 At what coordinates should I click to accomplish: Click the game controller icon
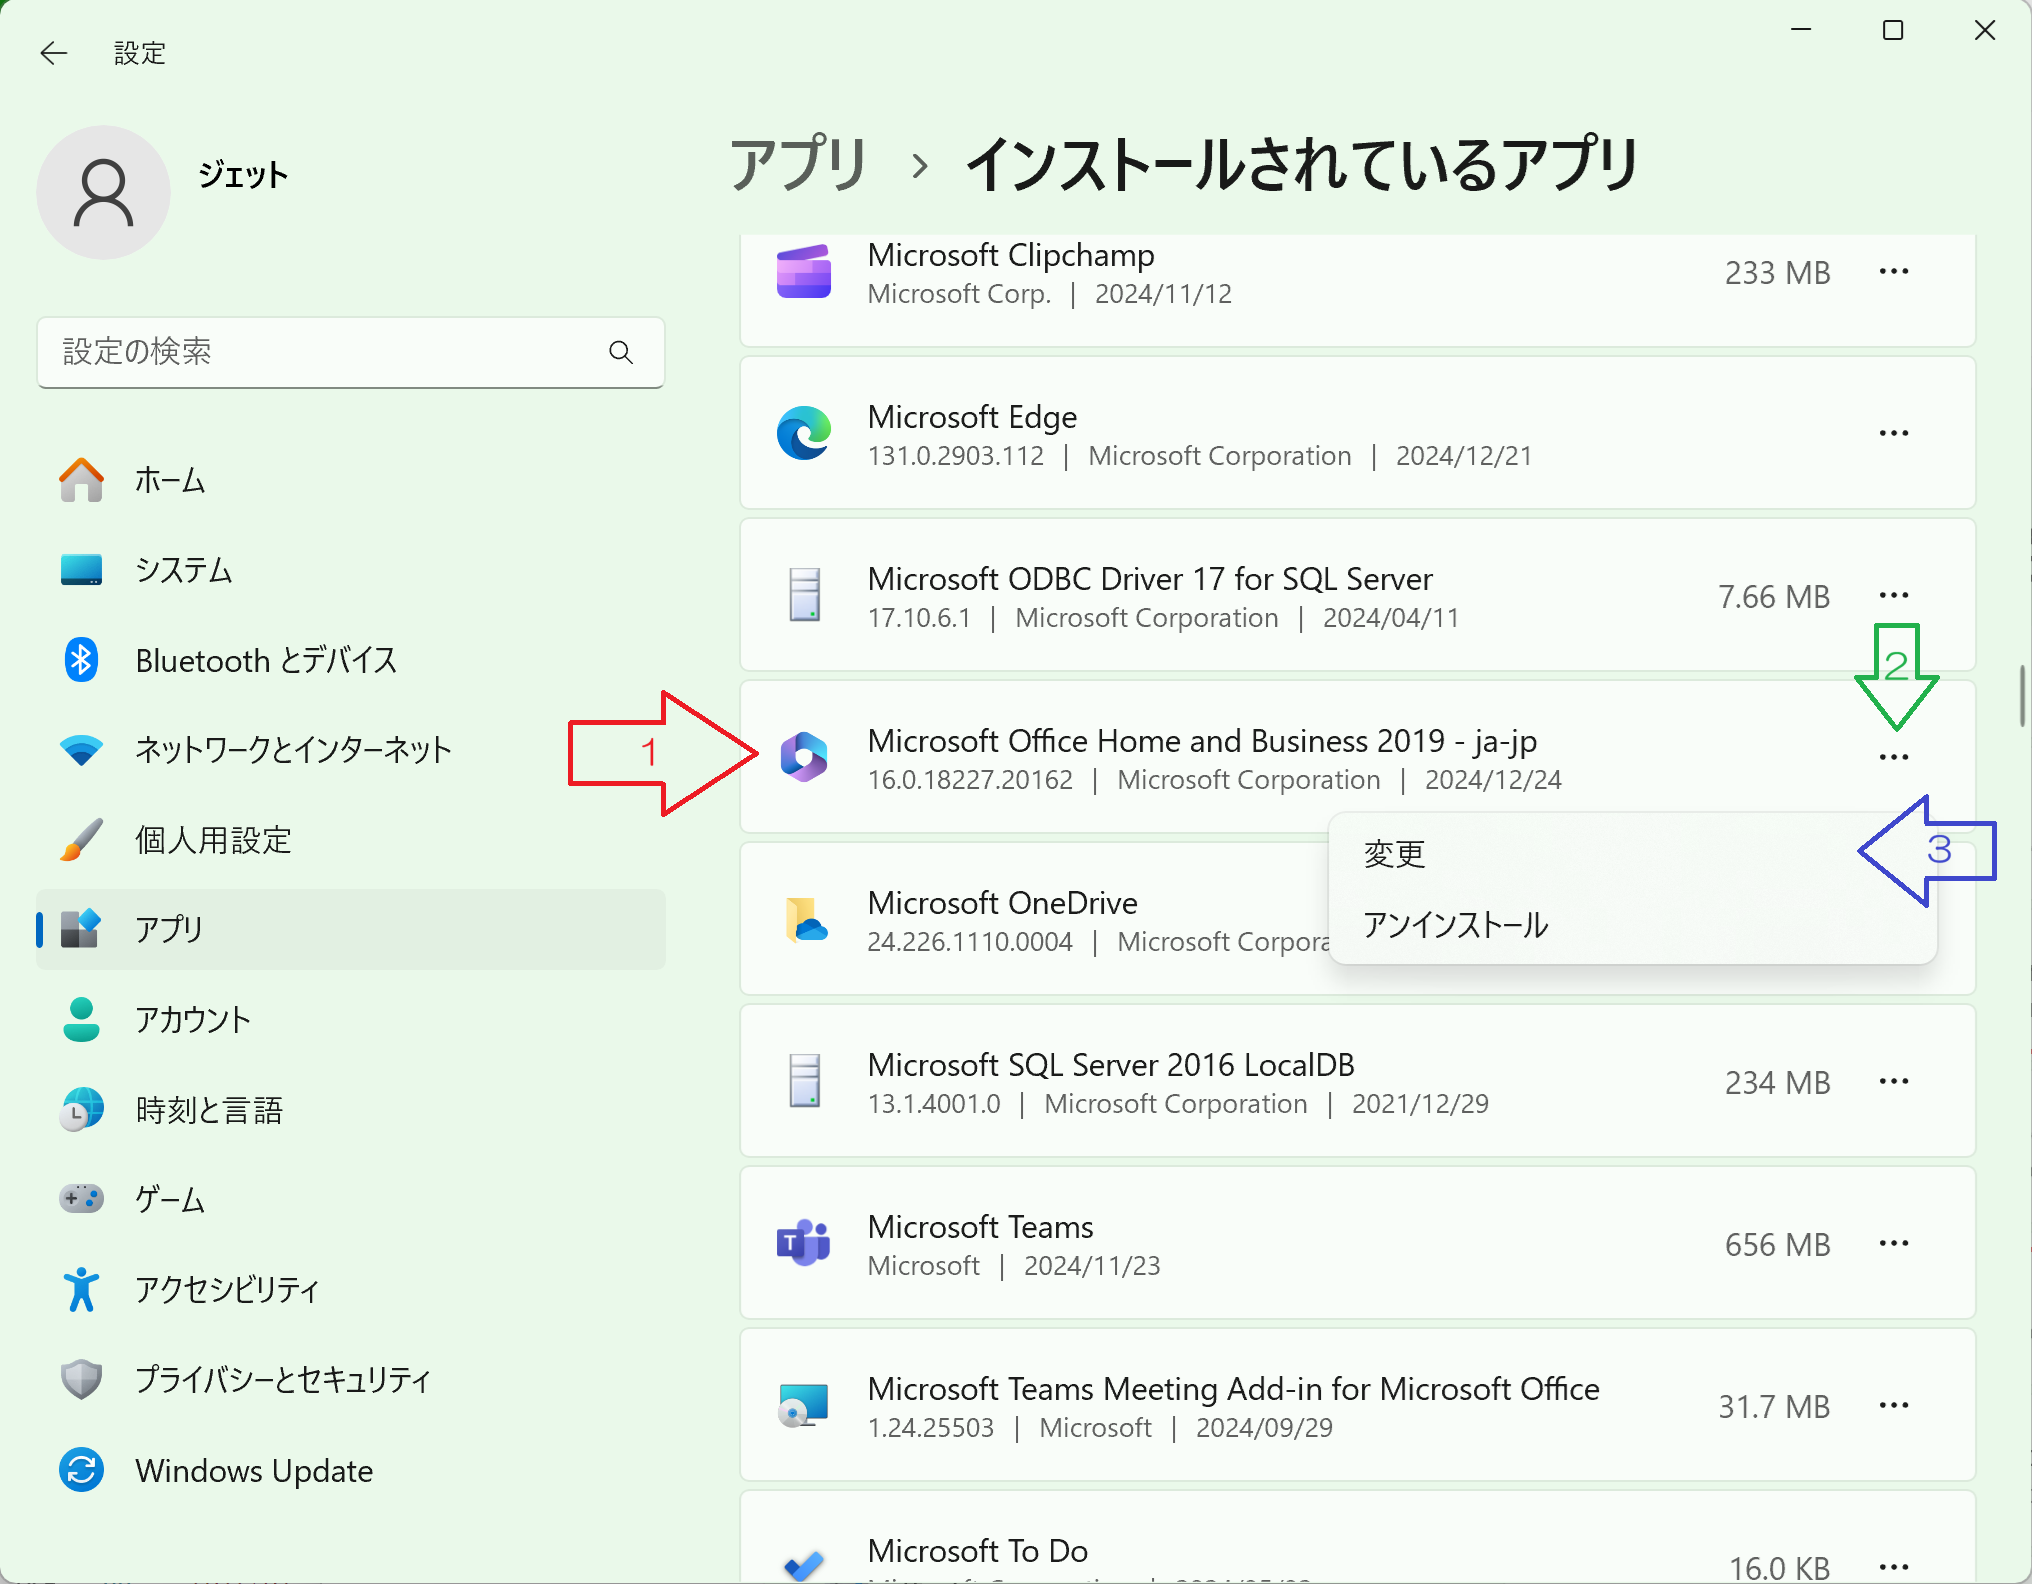[x=81, y=1198]
